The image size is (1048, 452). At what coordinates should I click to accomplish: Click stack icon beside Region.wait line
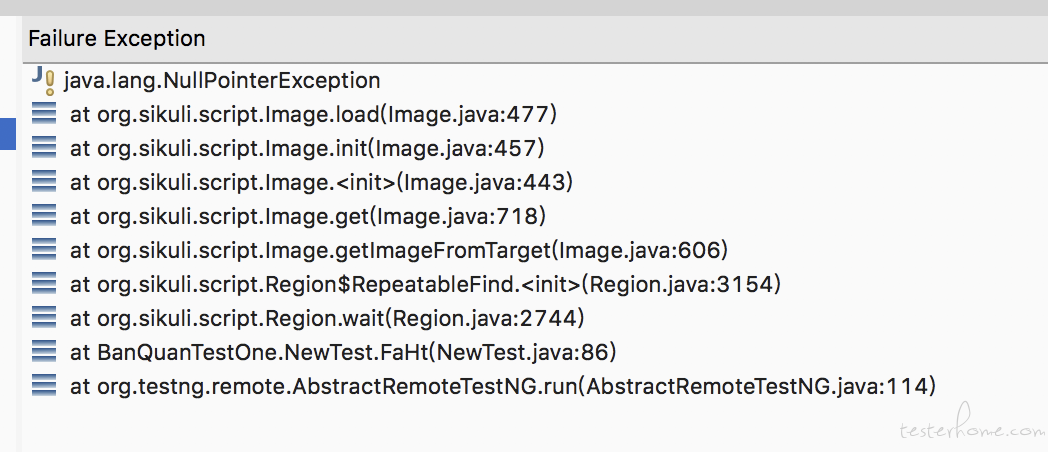coord(44,318)
